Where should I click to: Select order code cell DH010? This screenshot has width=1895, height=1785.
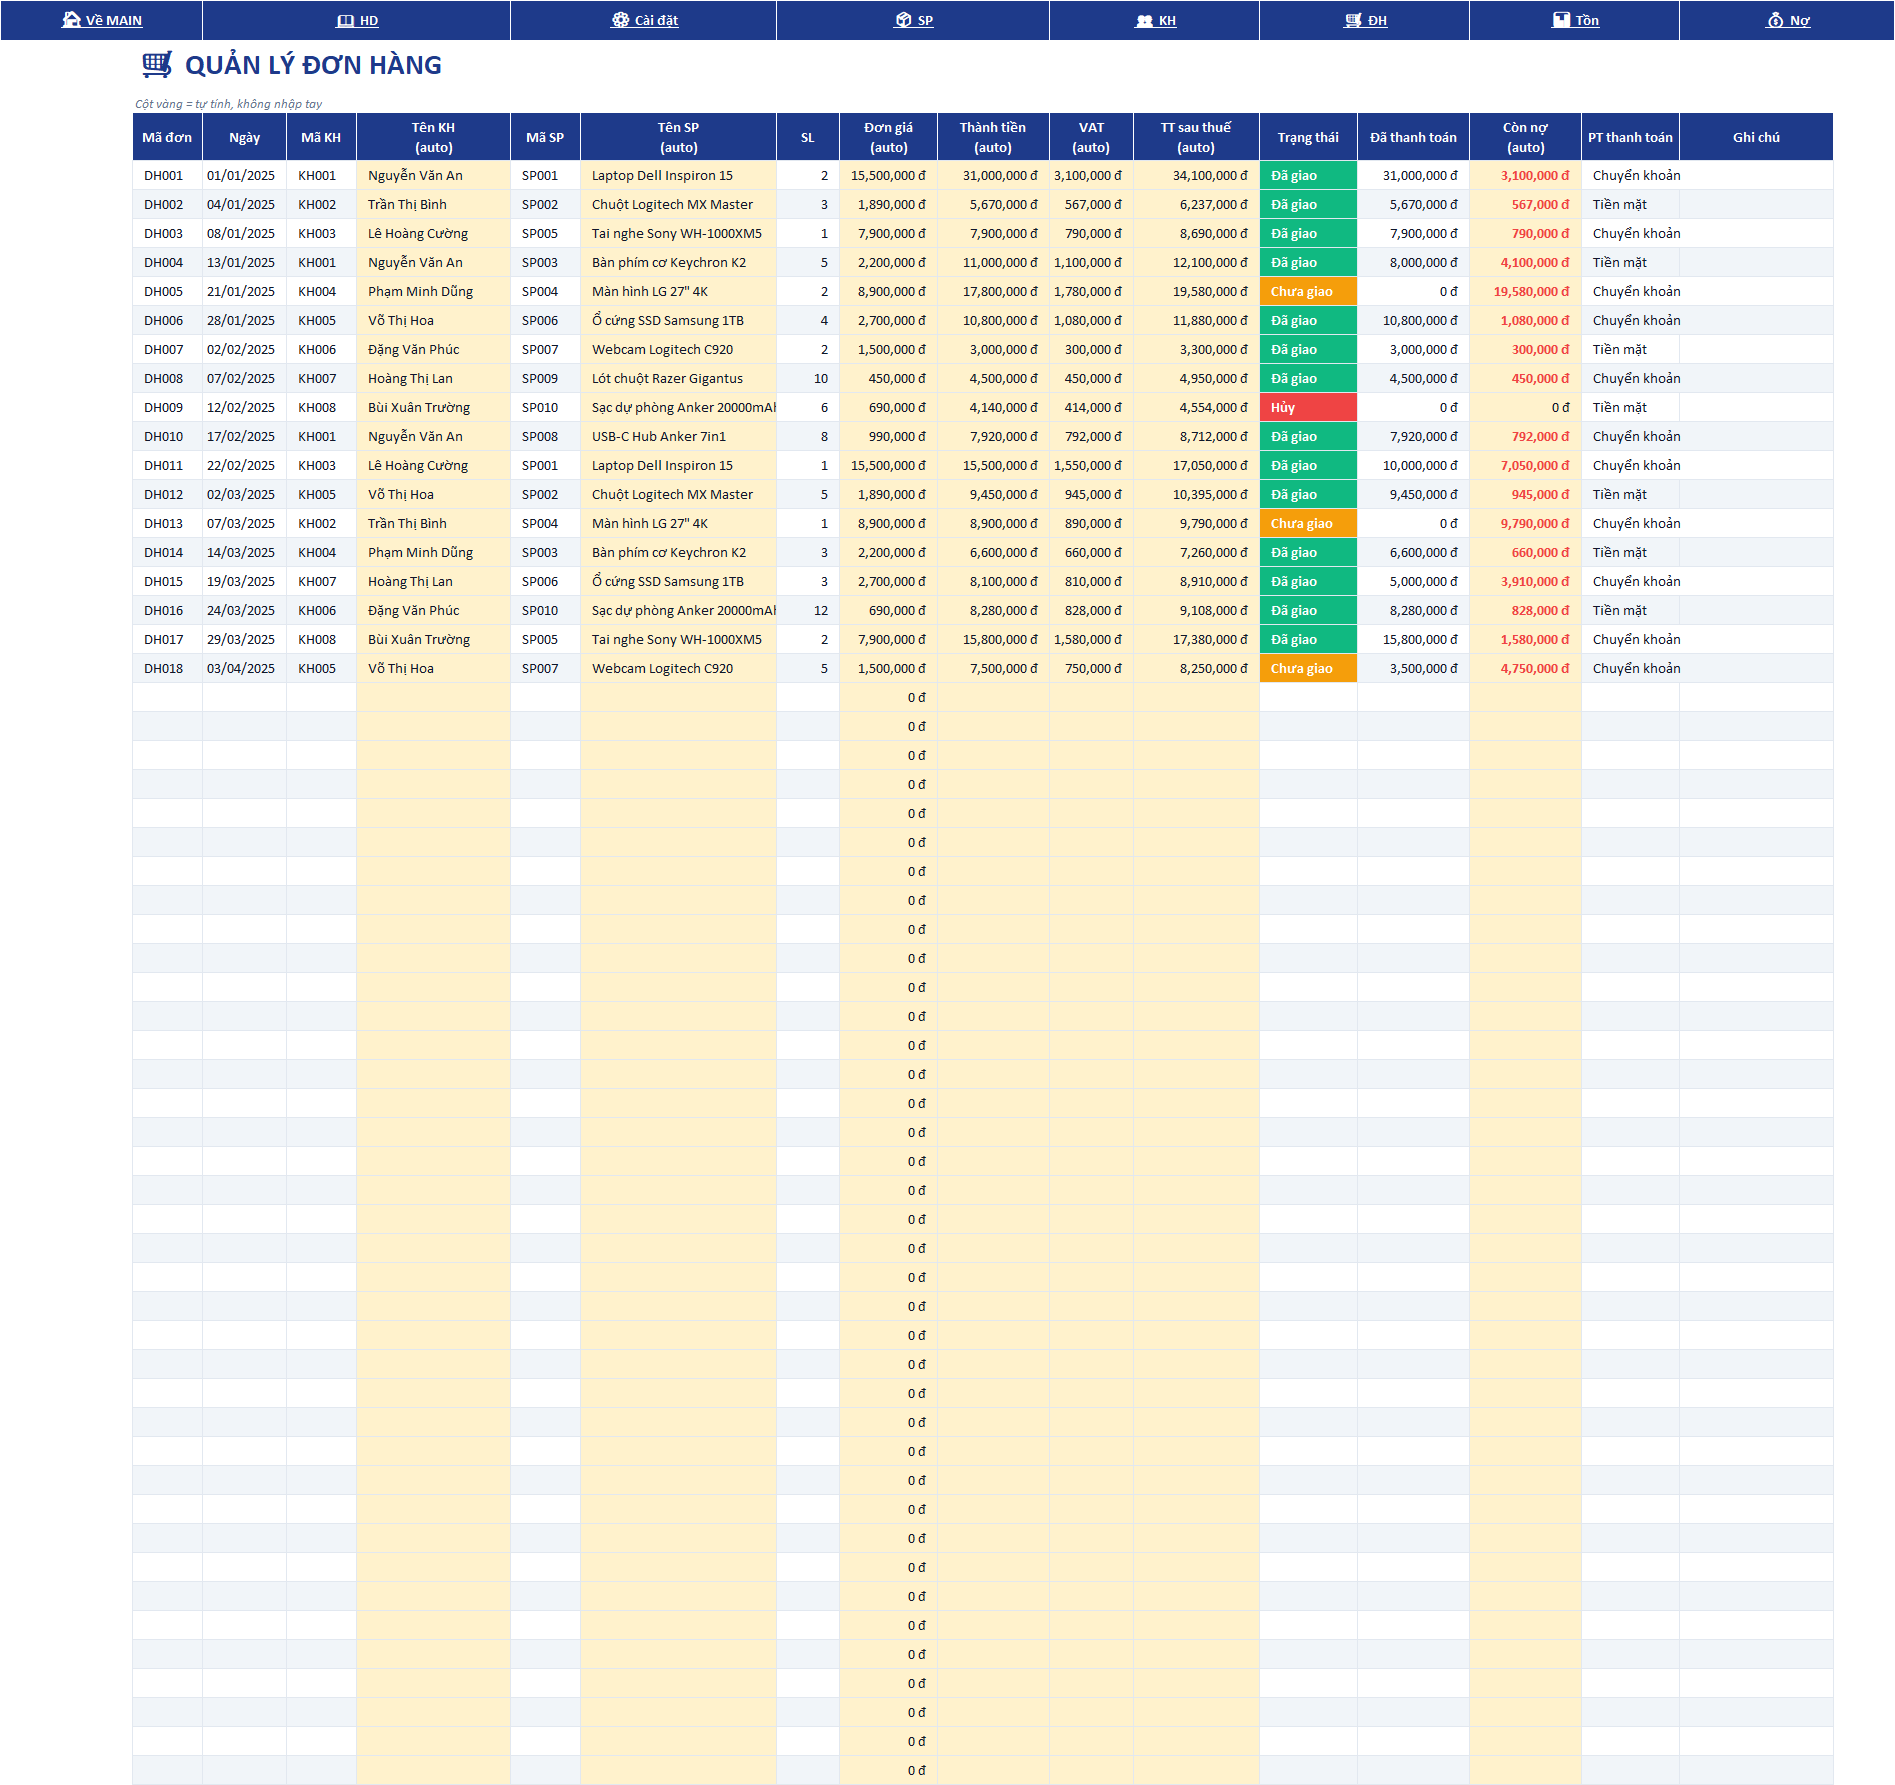(x=167, y=436)
